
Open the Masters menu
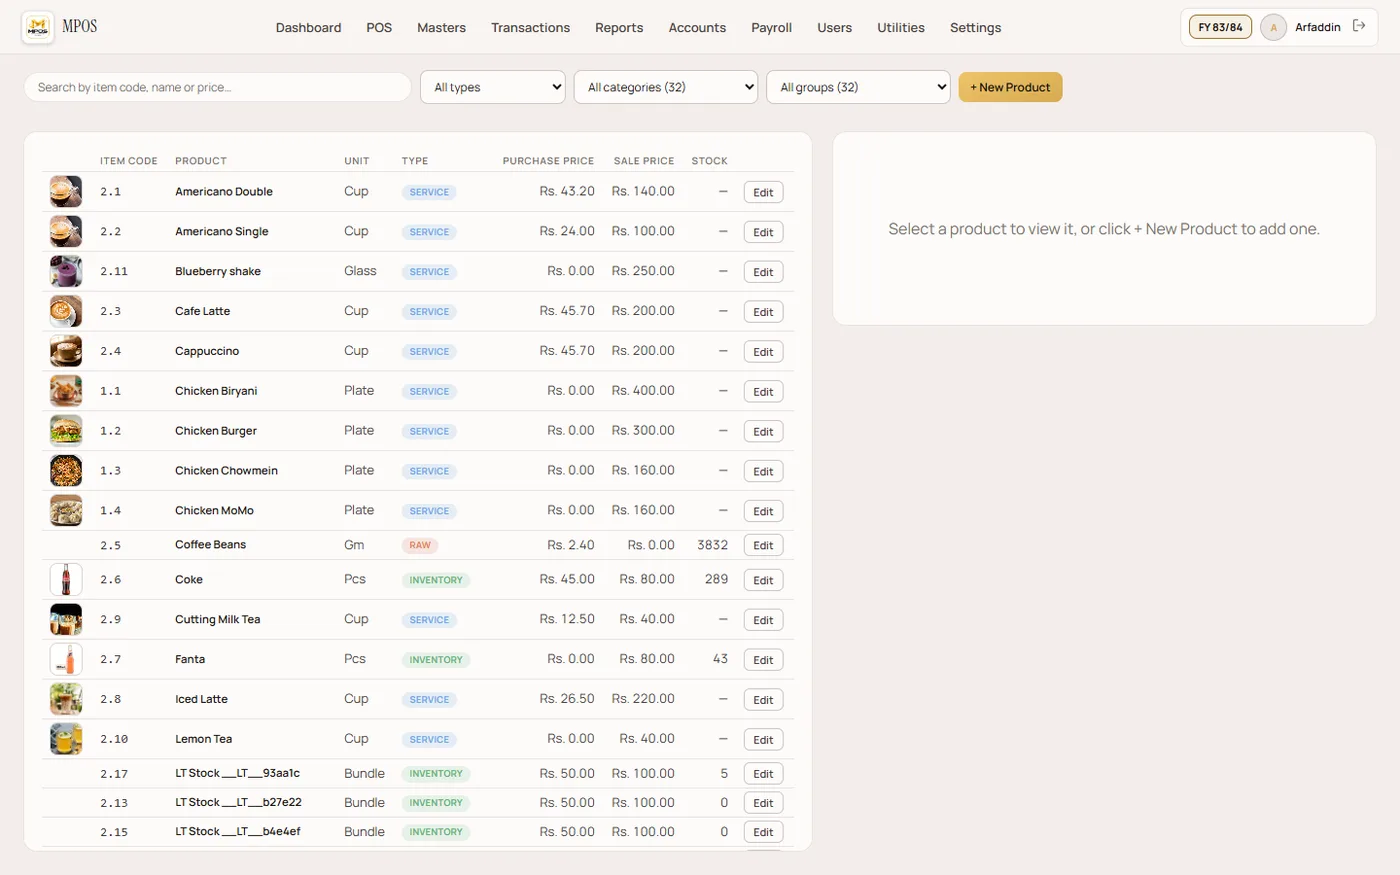(x=441, y=27)
